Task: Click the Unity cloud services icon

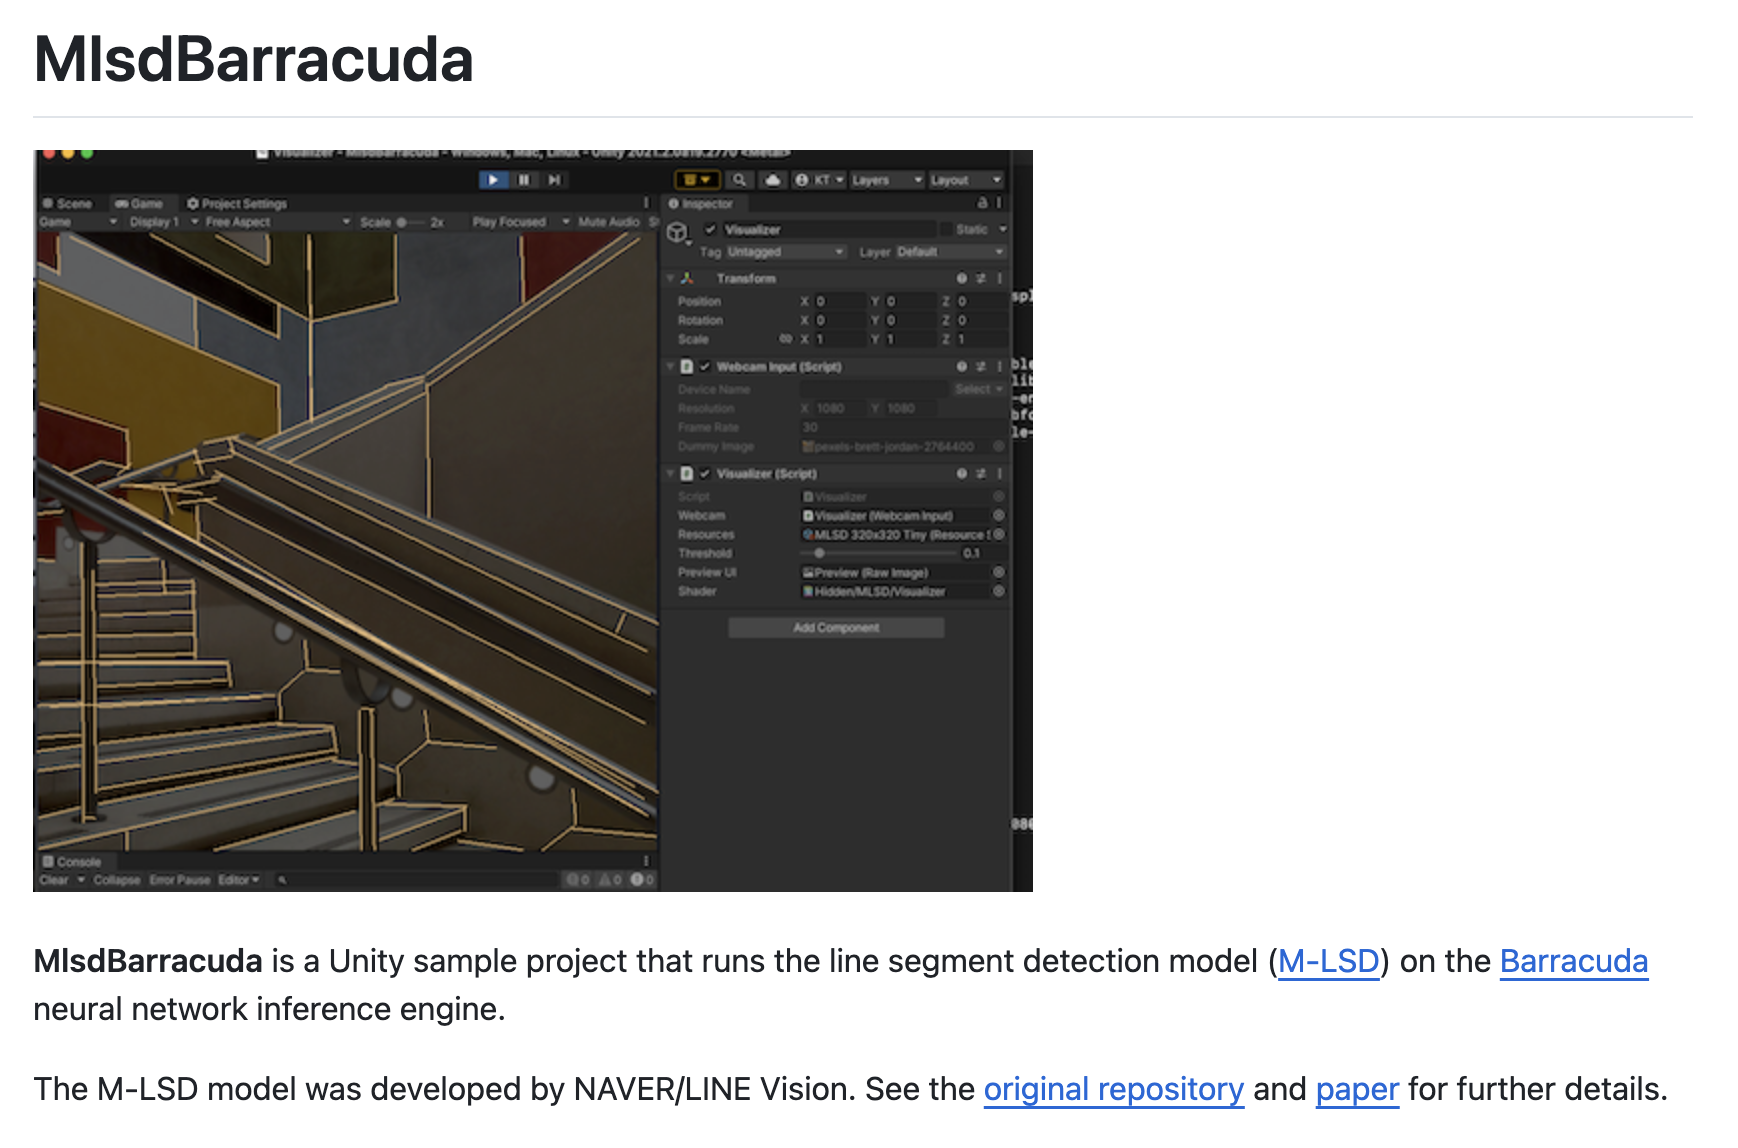Action: (773, 180)
